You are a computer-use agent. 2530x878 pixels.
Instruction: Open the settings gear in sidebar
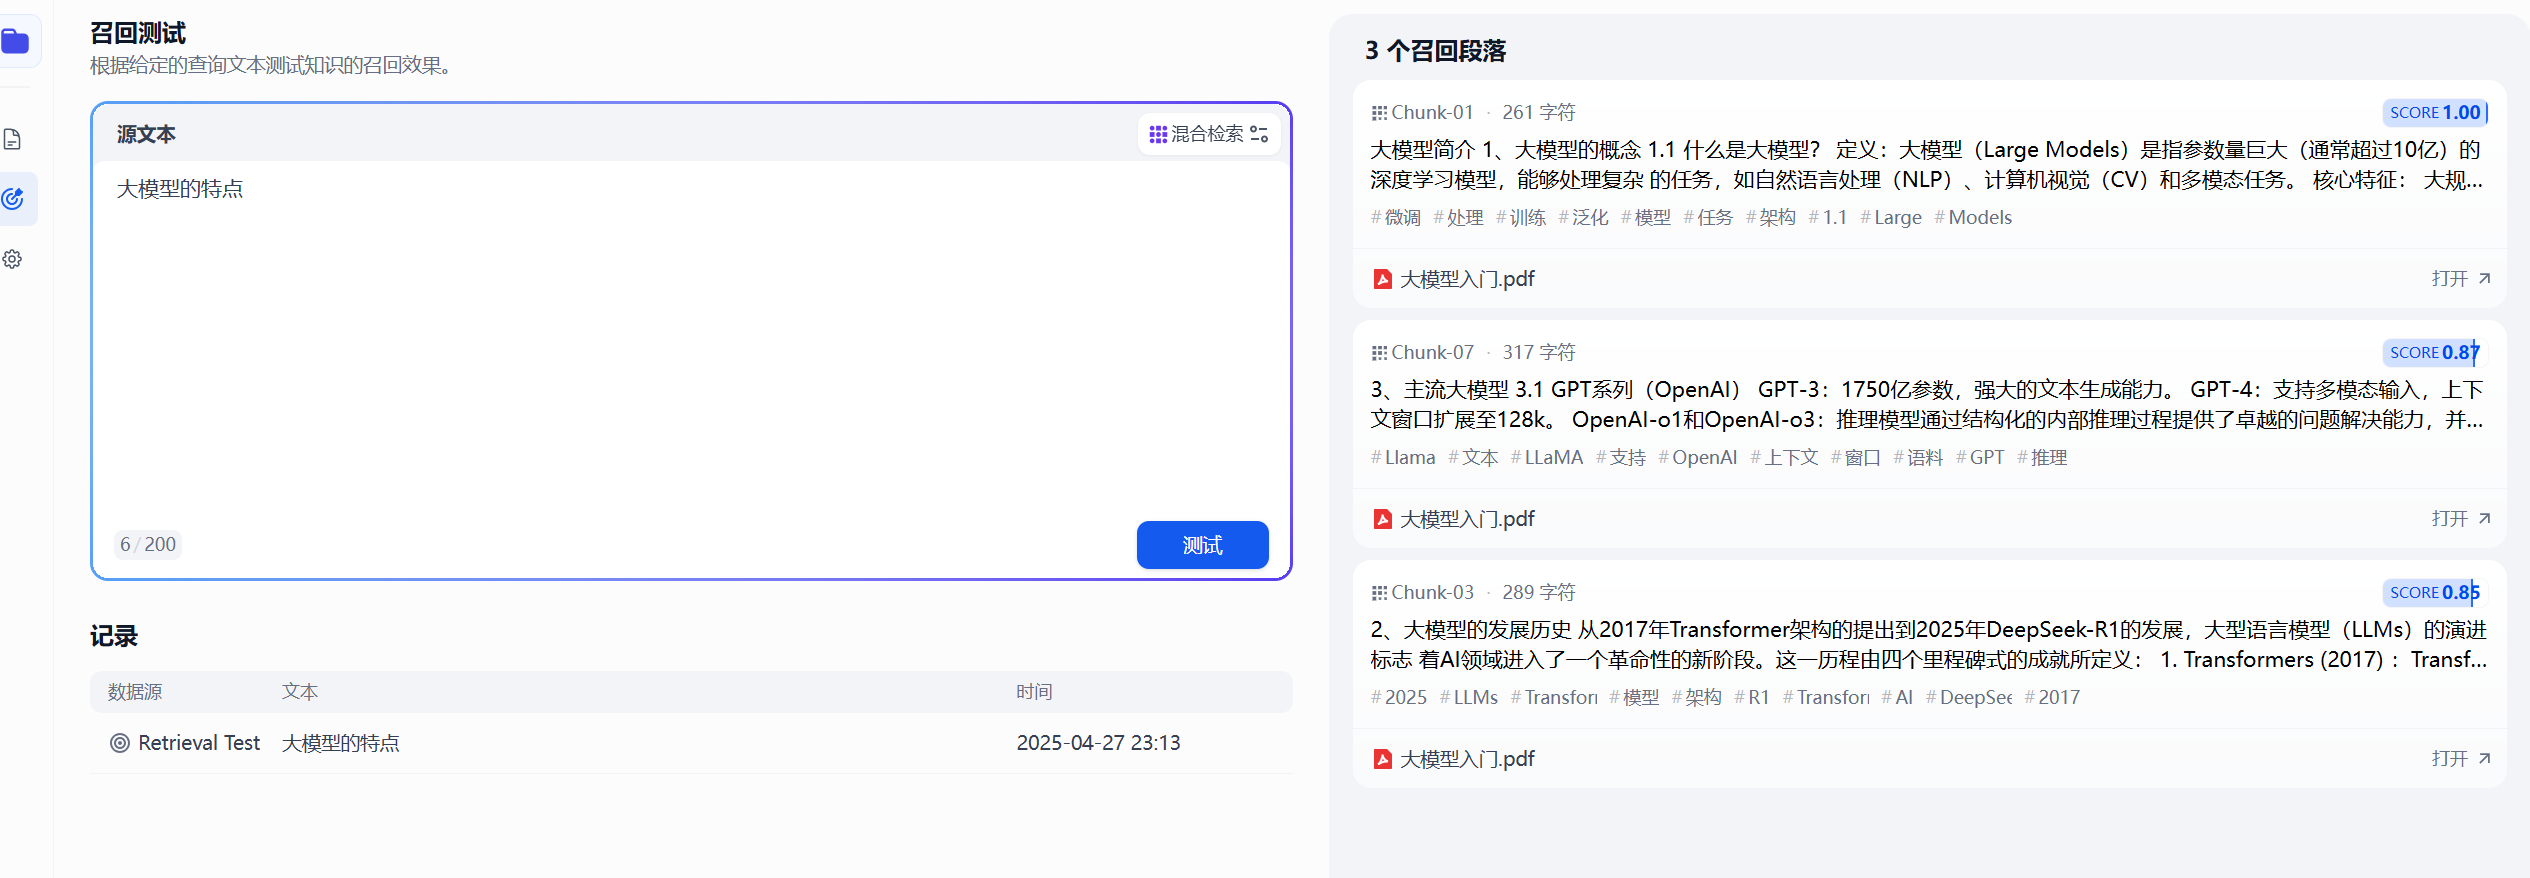pos(13,259)
